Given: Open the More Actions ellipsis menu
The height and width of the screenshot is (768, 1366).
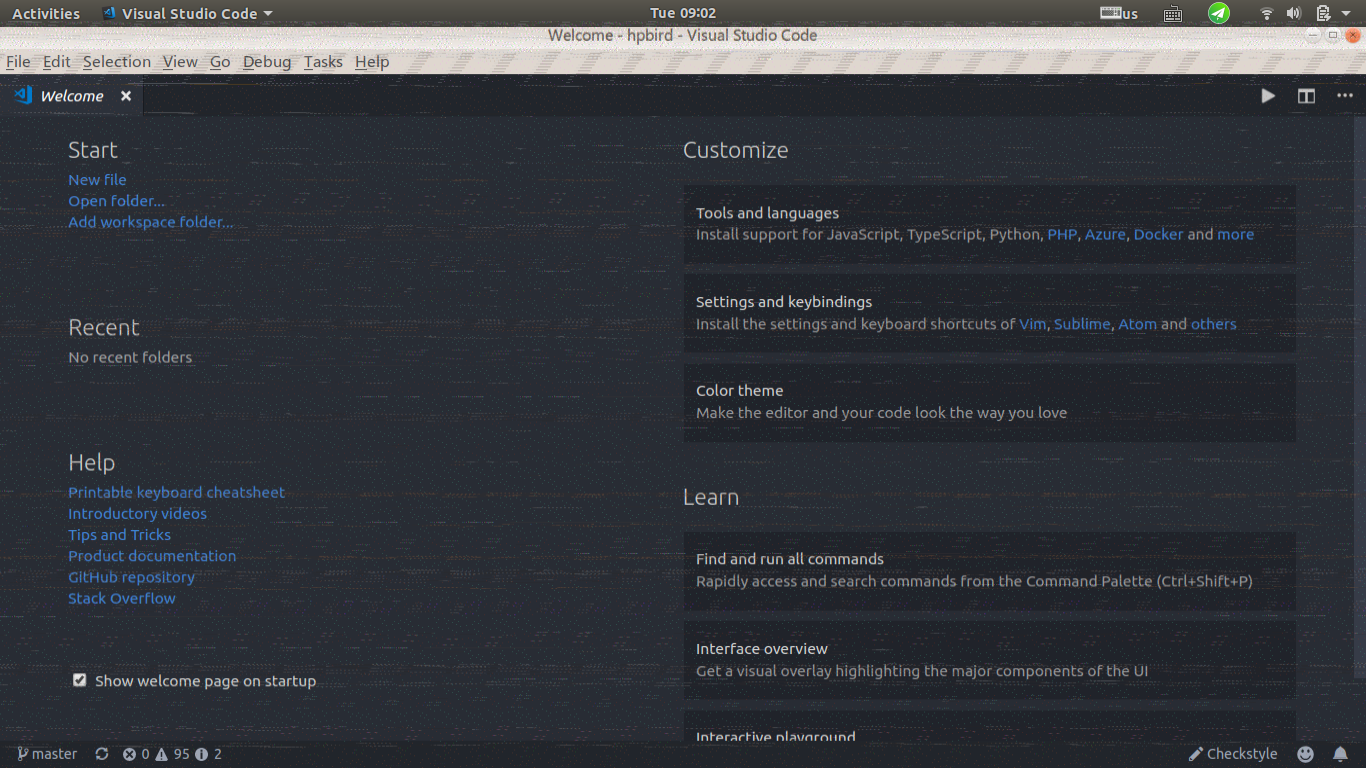Looking at the screenshot, I should tap(1344, 95).
